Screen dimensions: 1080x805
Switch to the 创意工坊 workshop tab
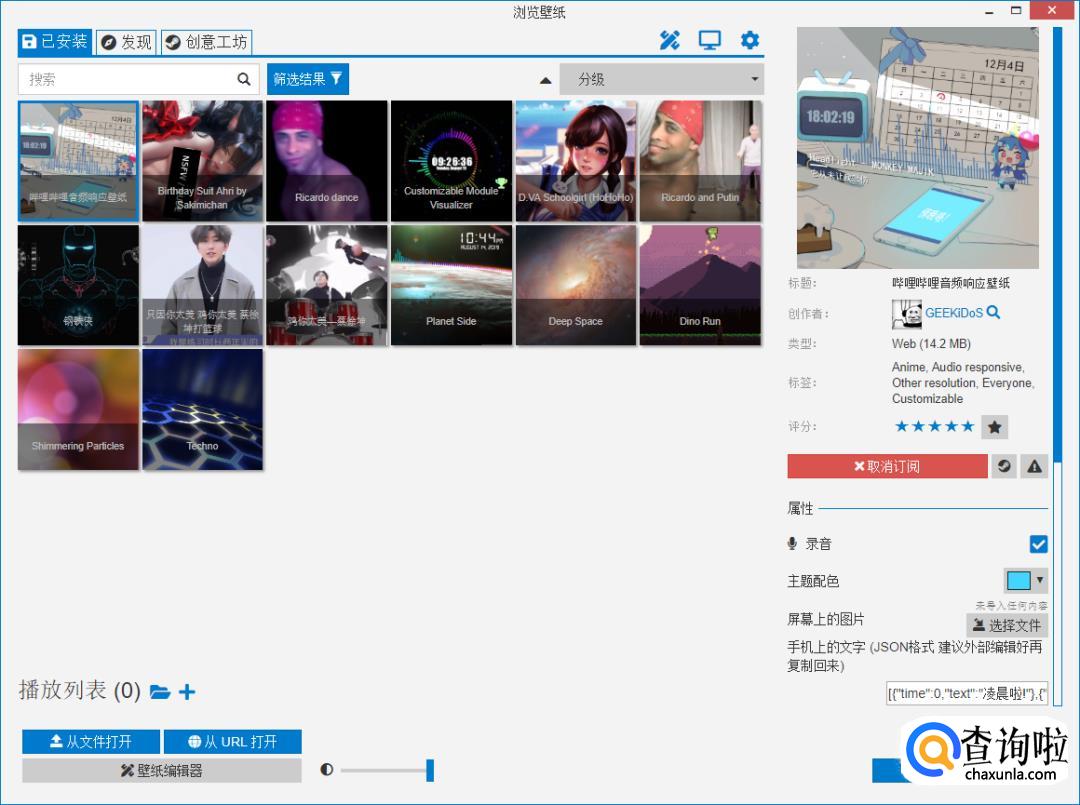207,42
